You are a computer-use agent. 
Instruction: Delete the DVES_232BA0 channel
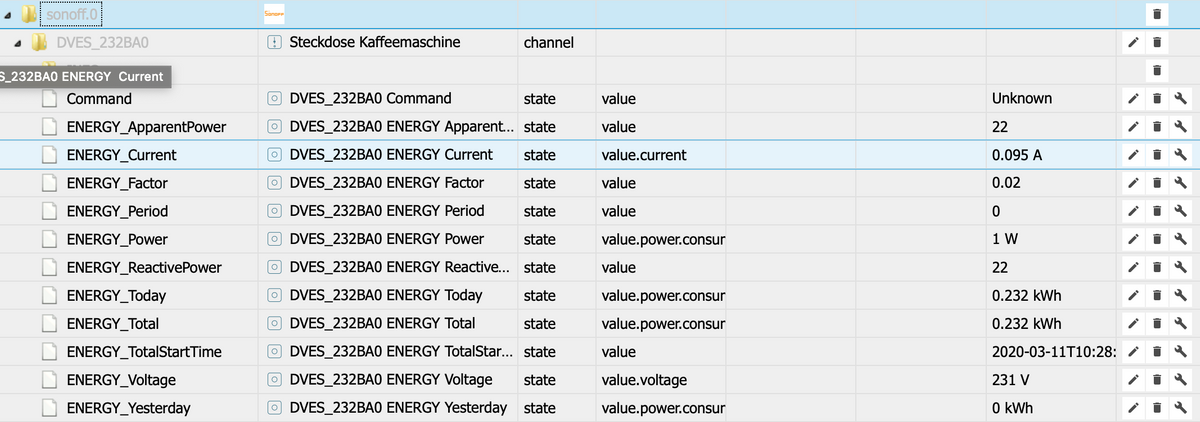1157,43
